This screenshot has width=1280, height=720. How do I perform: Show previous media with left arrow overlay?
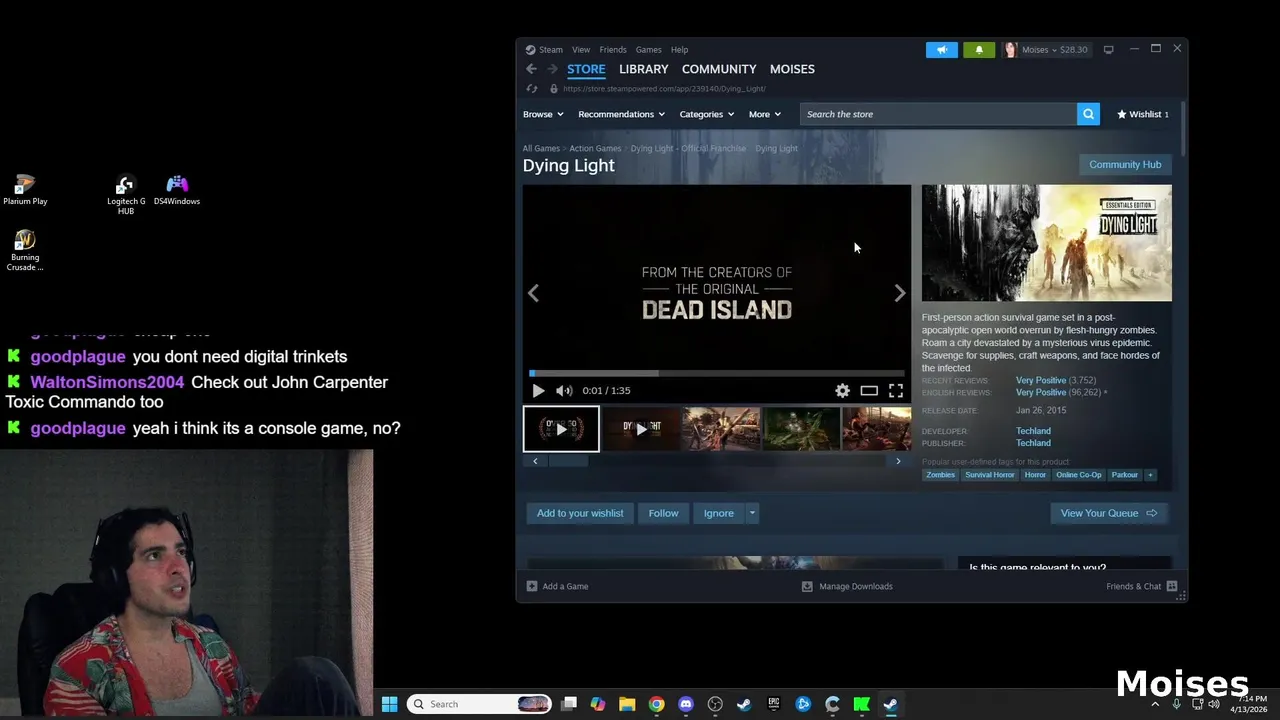(x=533, y=293)
